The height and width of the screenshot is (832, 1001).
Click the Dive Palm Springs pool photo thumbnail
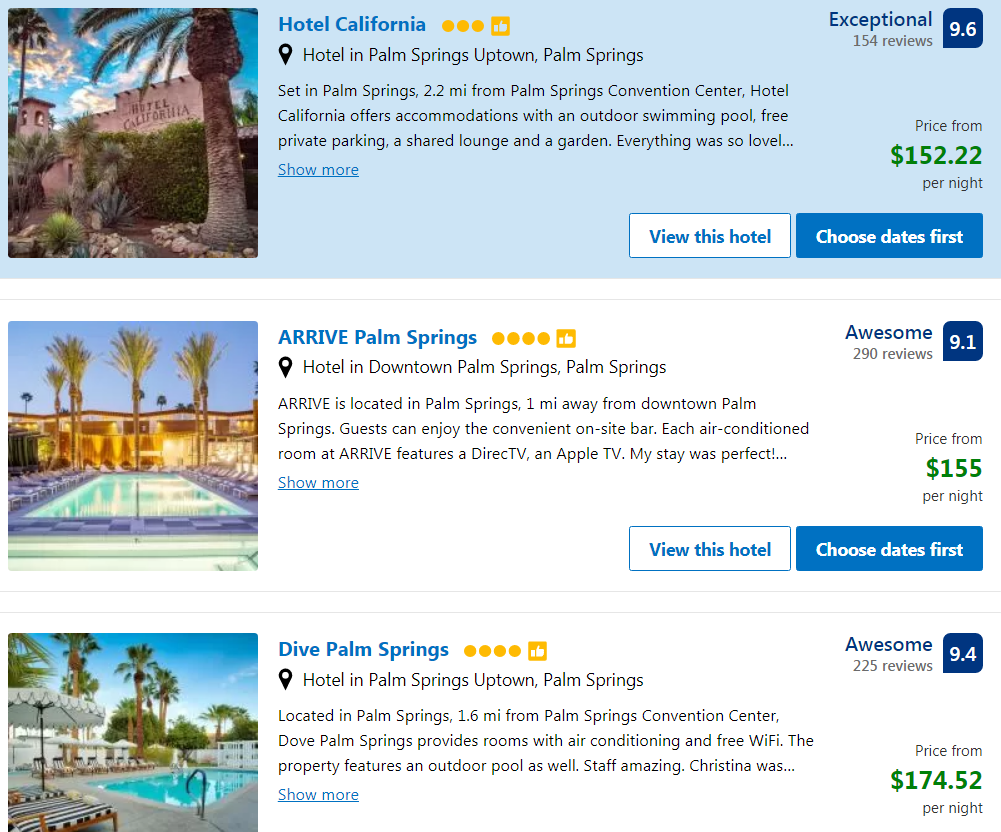tap(132, 732)
